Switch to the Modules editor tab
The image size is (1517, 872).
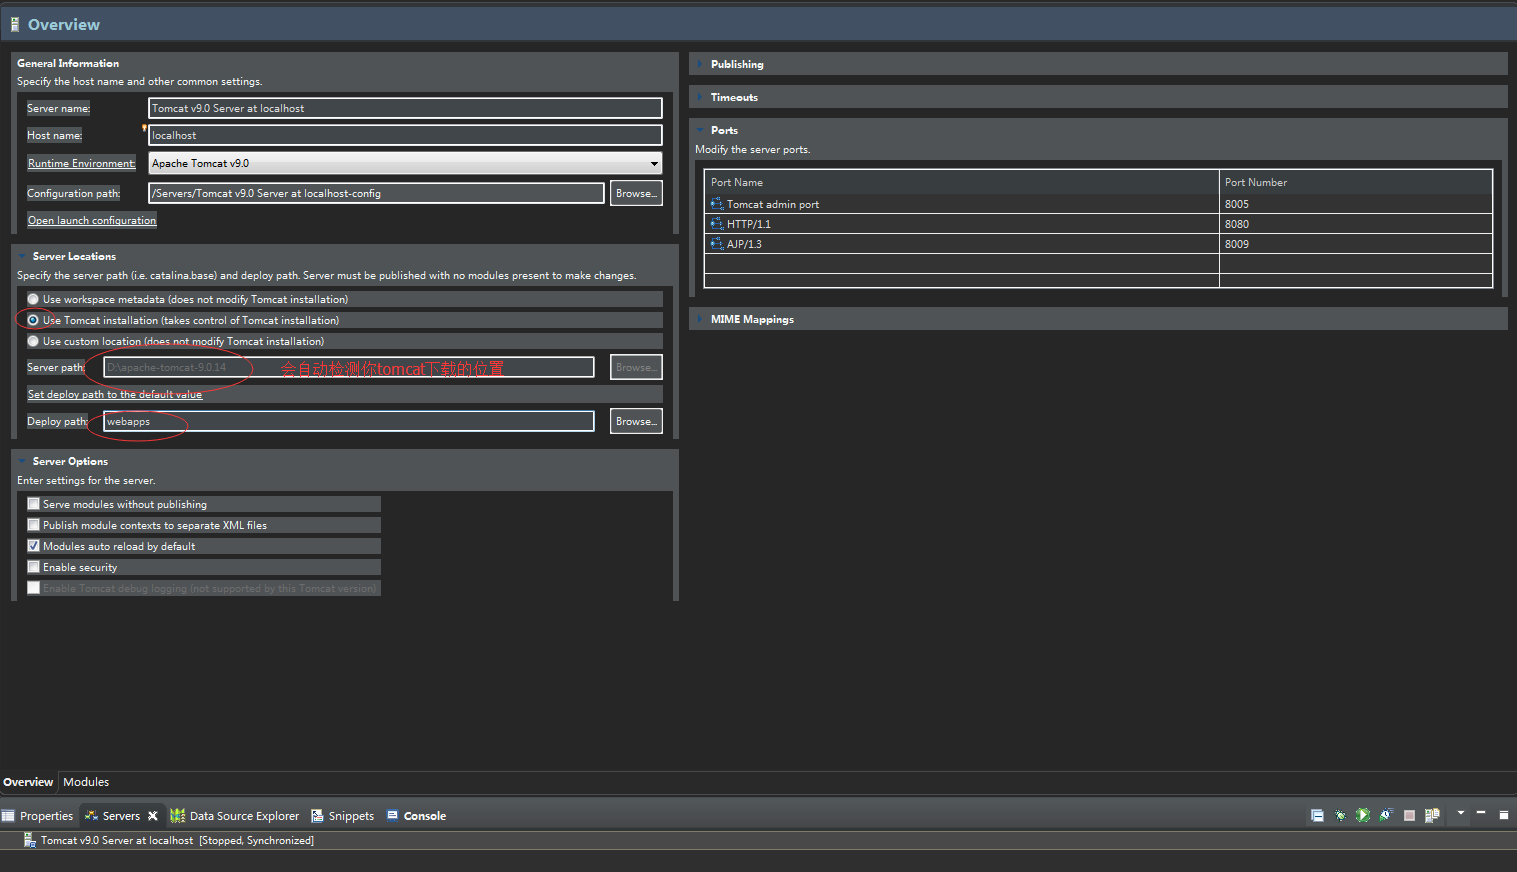tap(86, 782)
